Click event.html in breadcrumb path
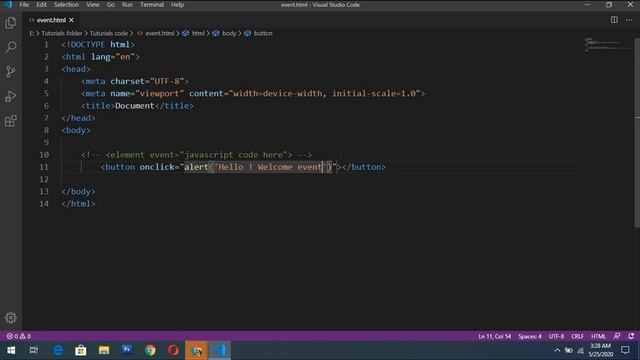 click(160, 33)
